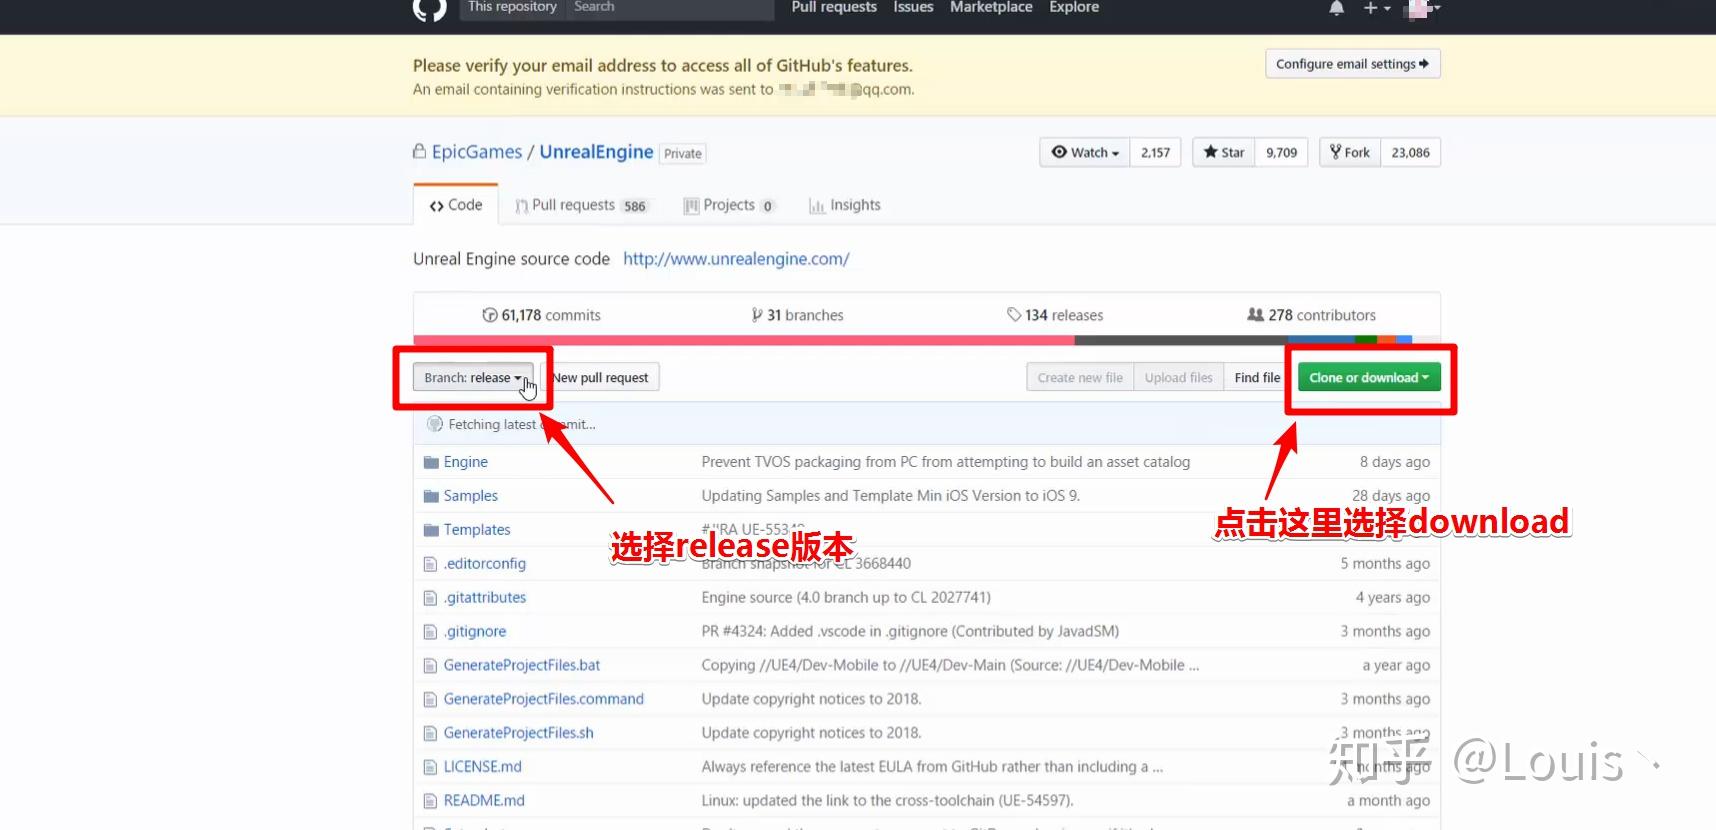This screenshot has height=830, width=1716.
Task: Switch to the Code tab
Action: (456, 205)
